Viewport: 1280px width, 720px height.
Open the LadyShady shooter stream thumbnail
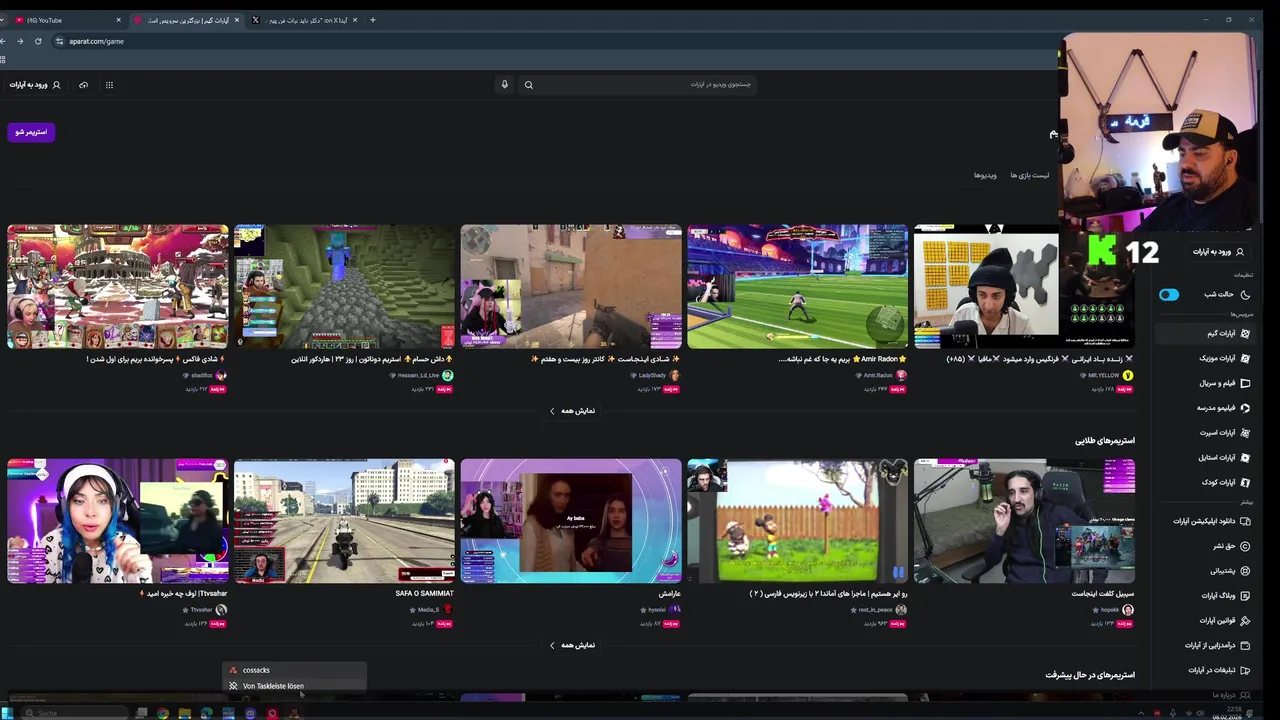571,287
